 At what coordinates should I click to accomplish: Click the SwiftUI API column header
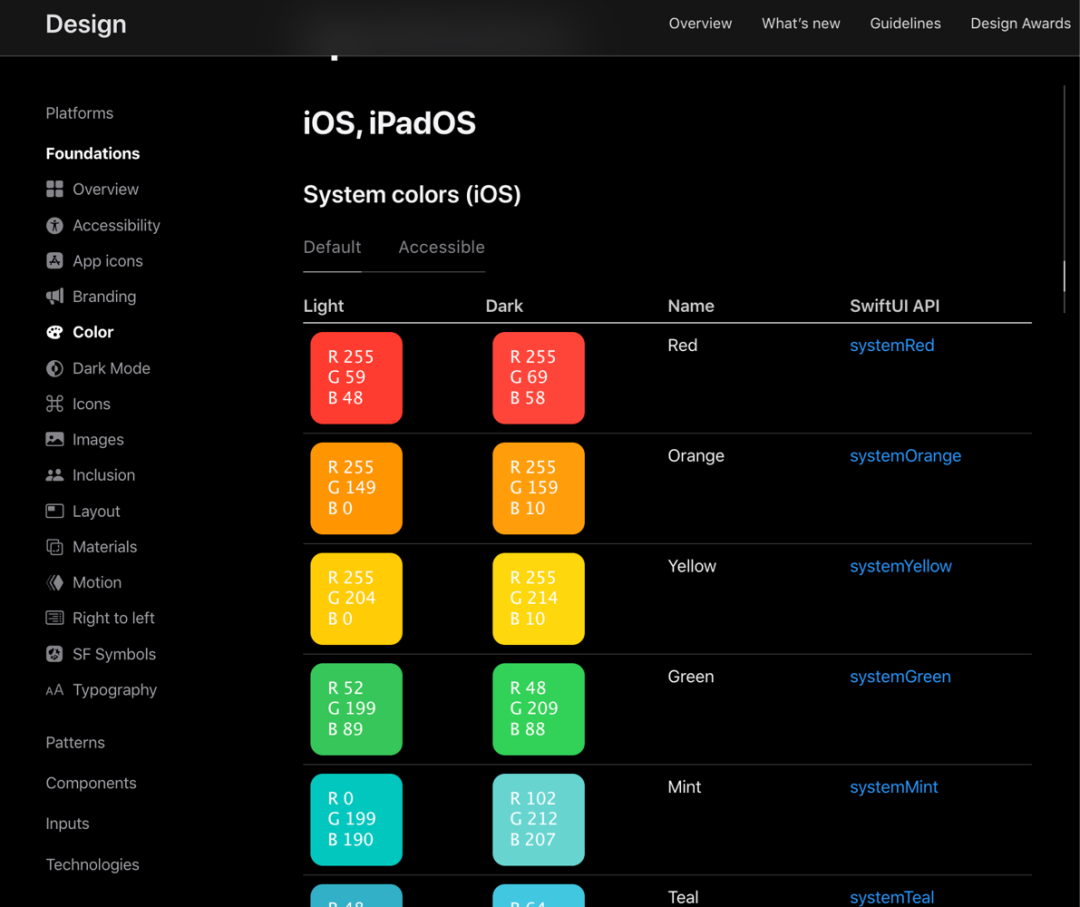coord(895,306)
